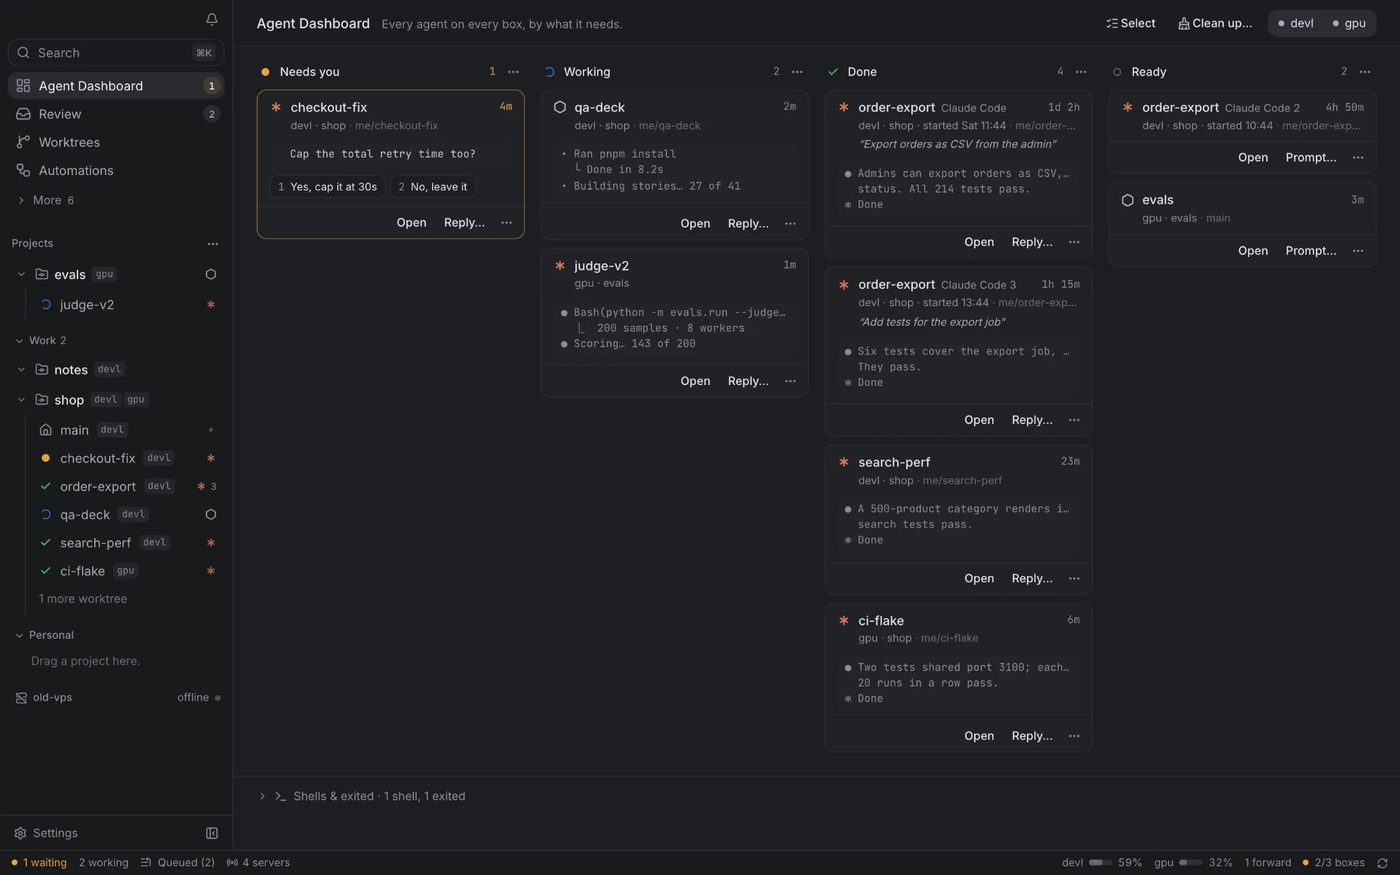Click the Settings gear icon
This screenshot has height=875, width=1400.
pyautogui.click(x=20, y=833)
